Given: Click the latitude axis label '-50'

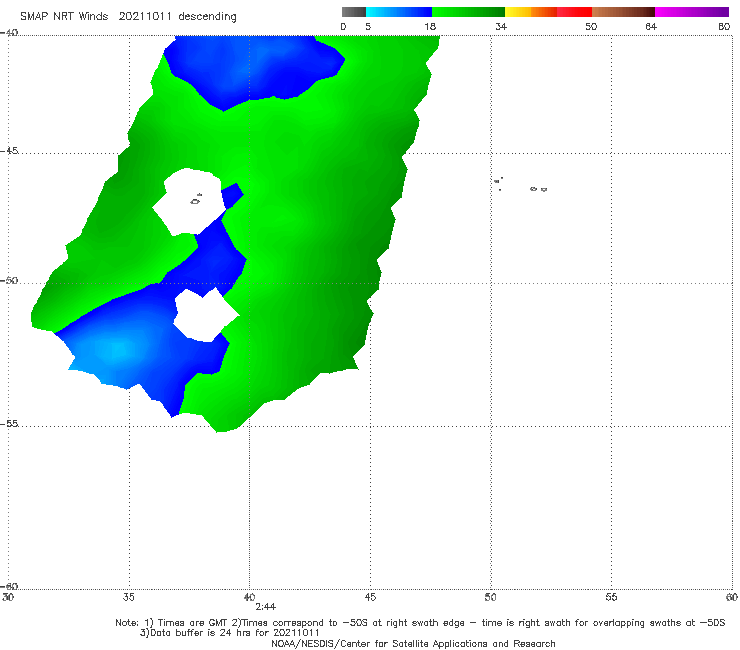Looking at the screenshot, I should point(9,280).
